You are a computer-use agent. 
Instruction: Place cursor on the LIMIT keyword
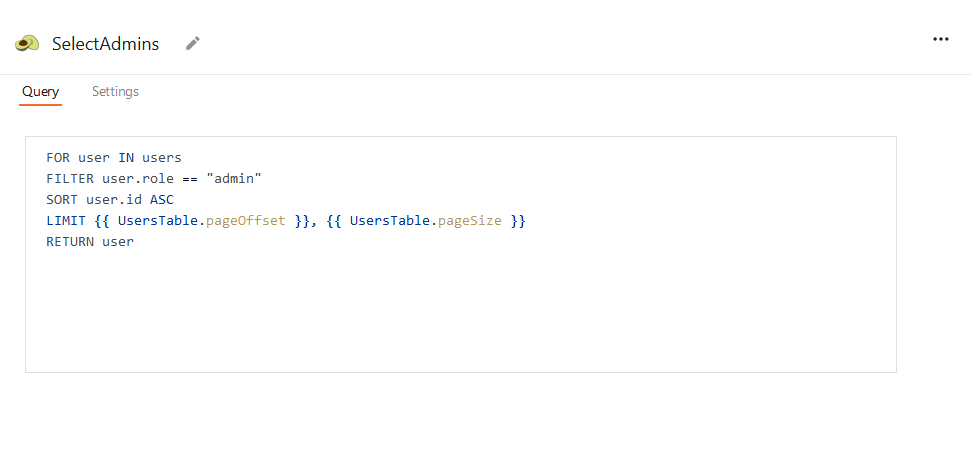[66, 220]
